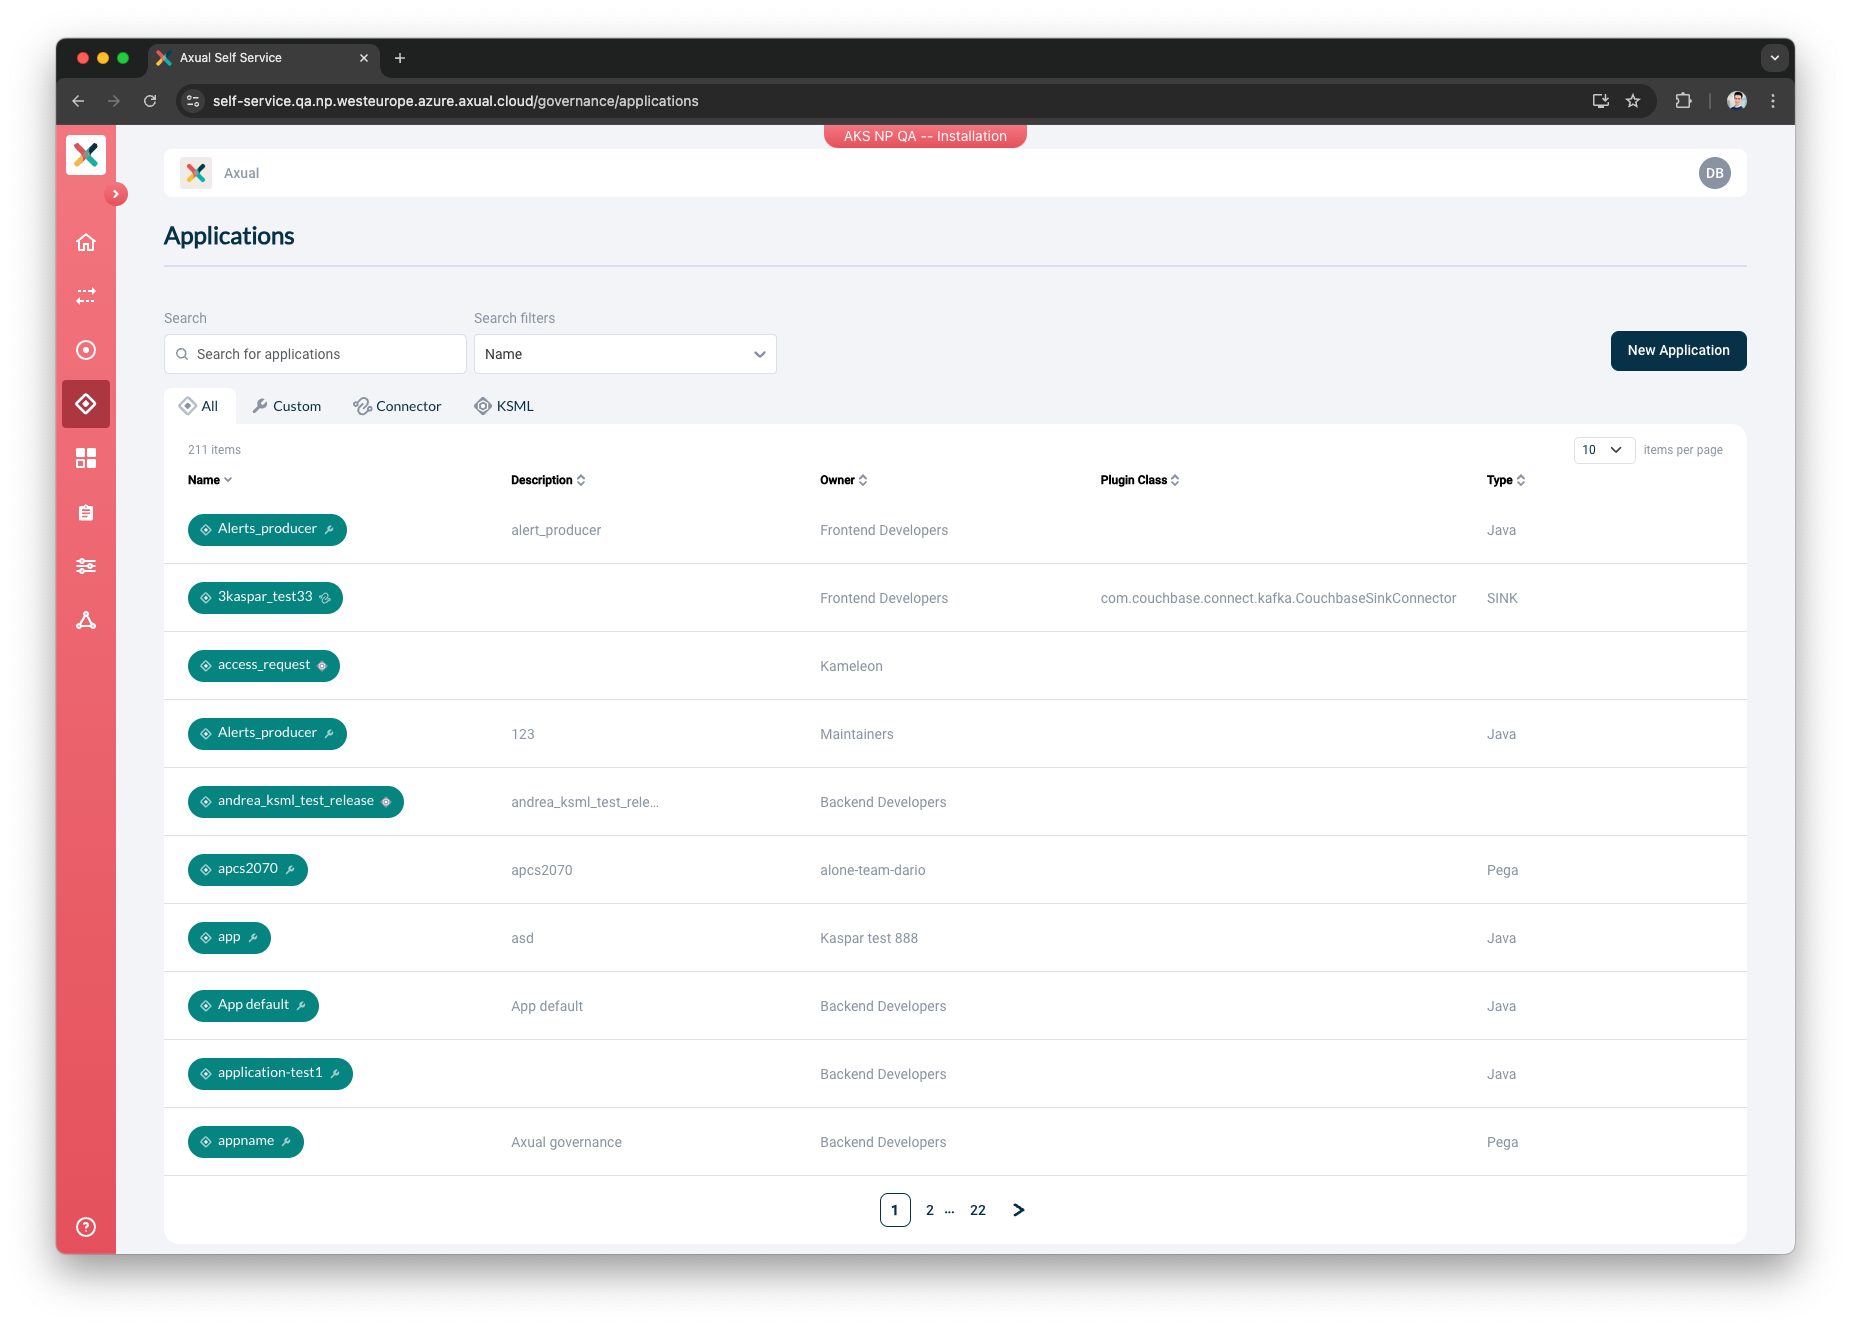Go to the next results page arrow
Screen dimensions: 1851x1328
[x=1019, y=1210]
